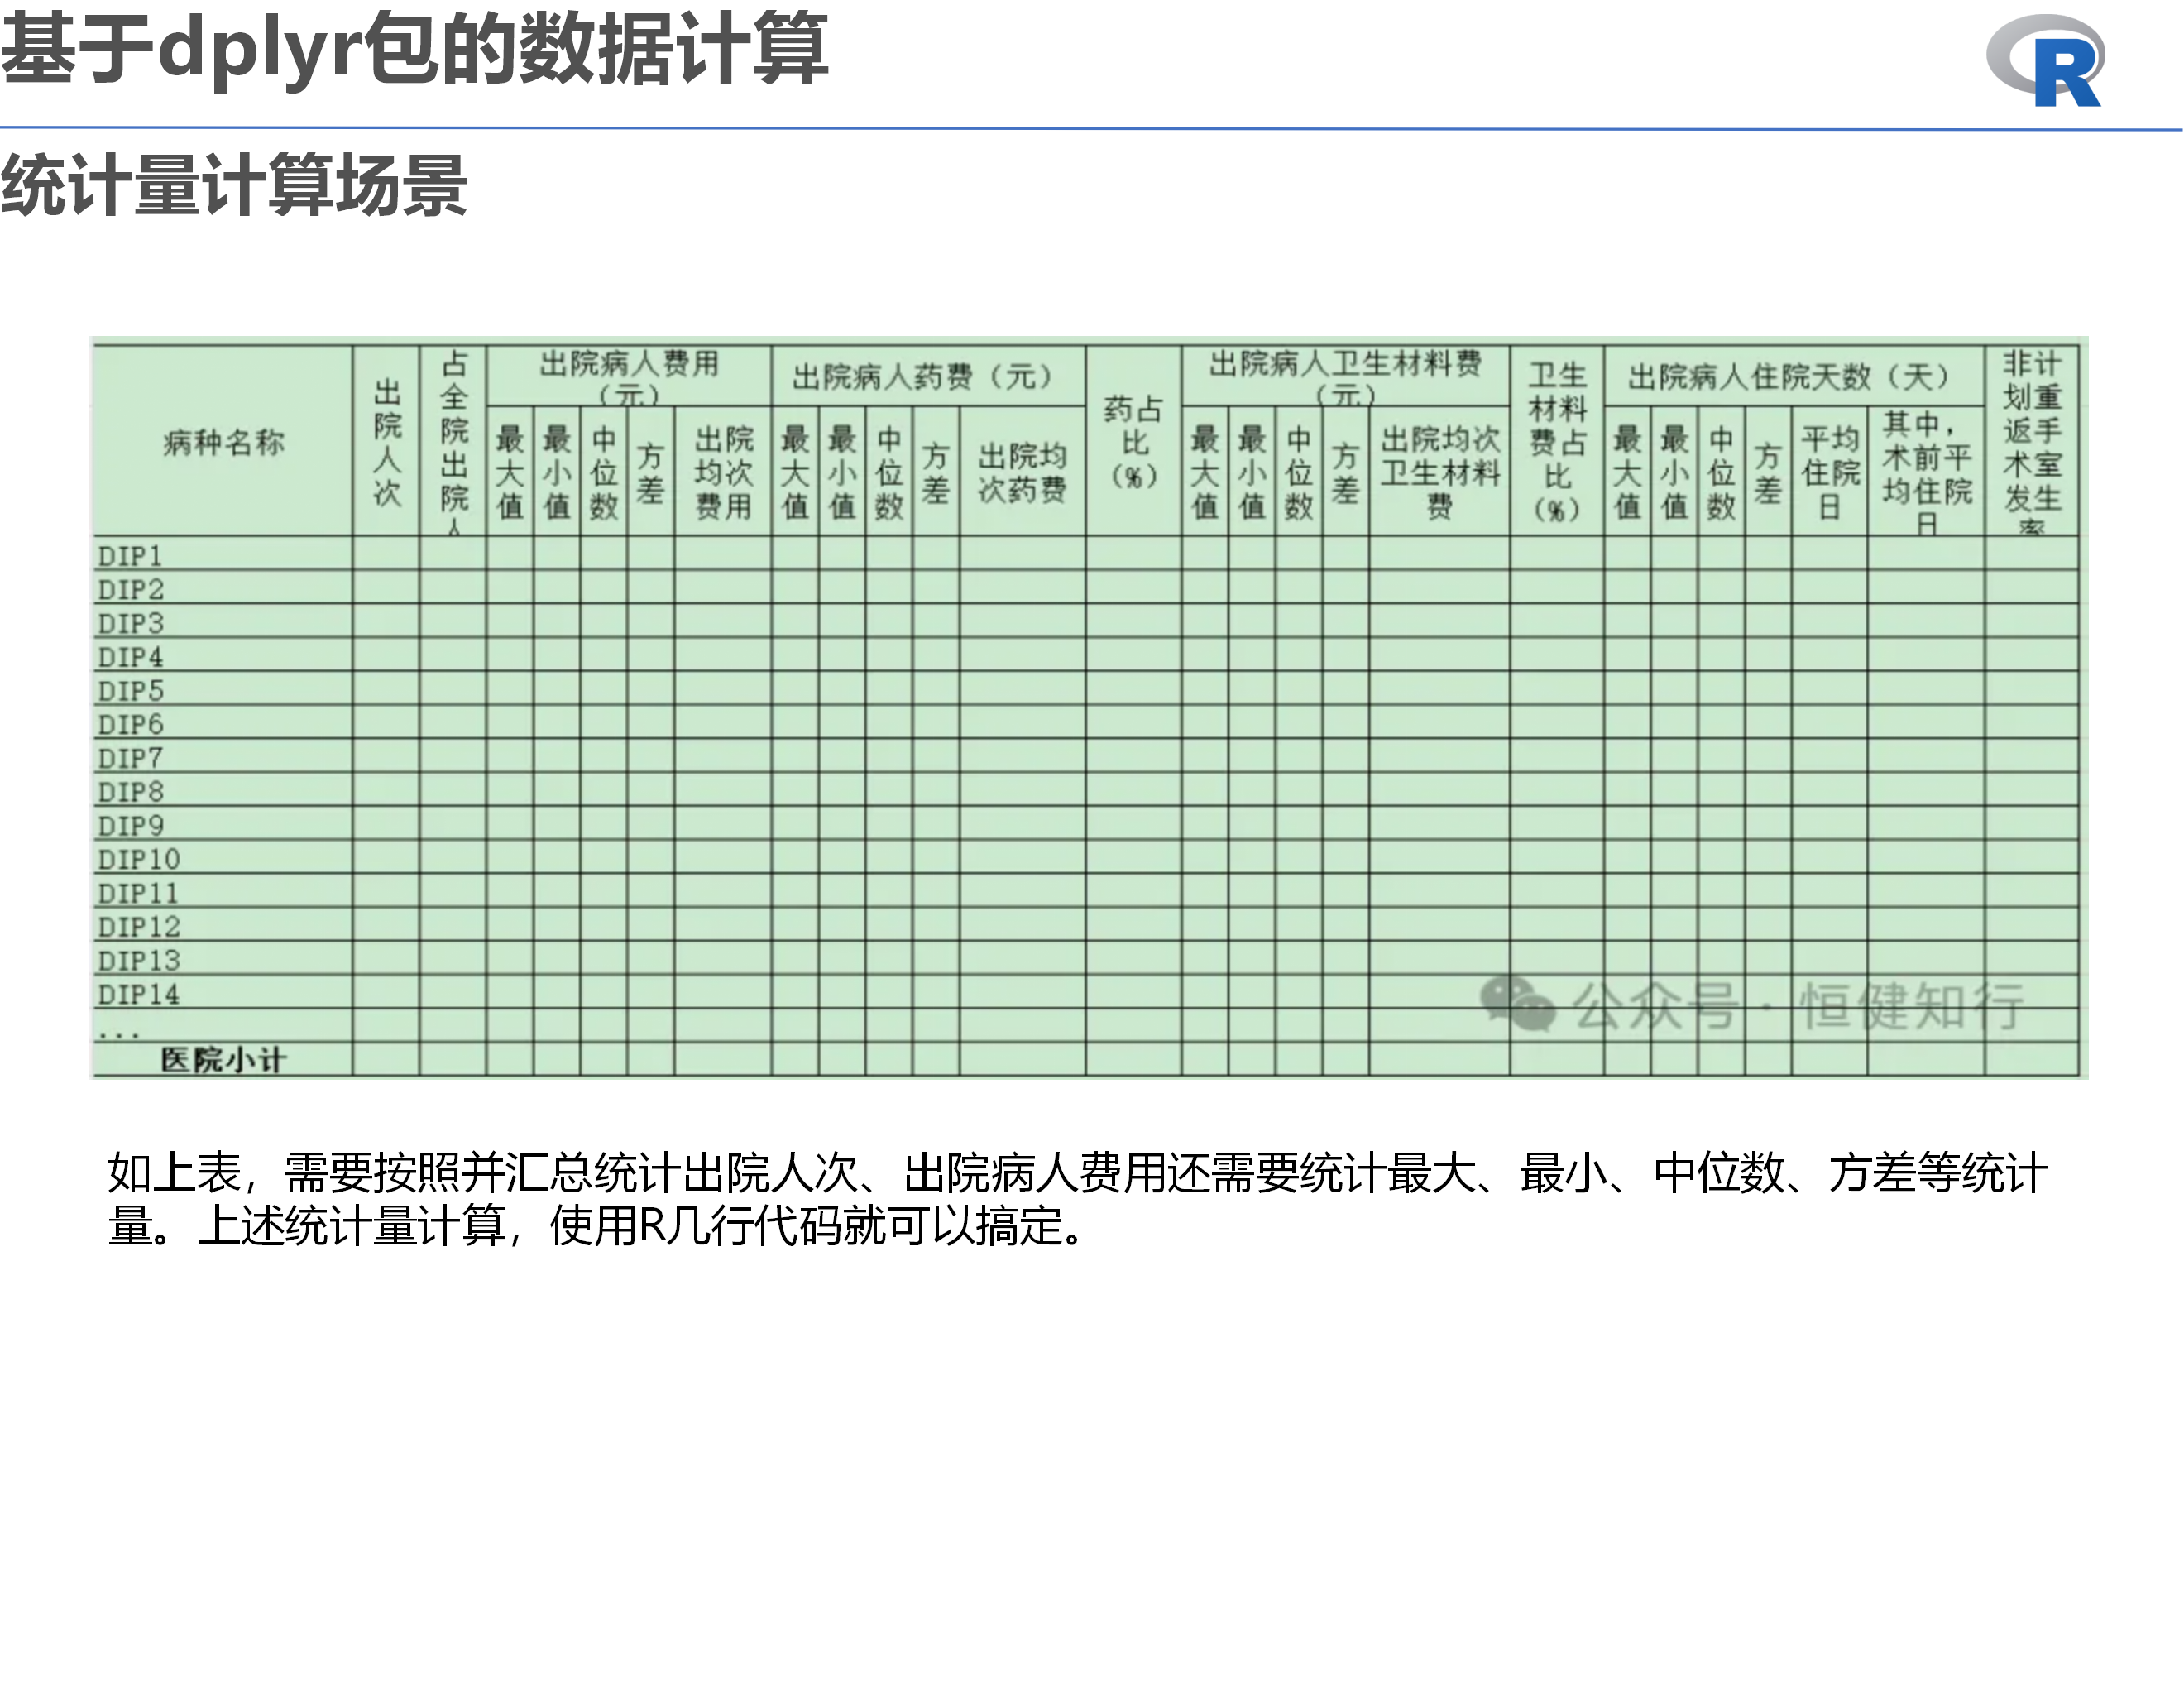Click the R logo in the corner
Screen dimensions: 2184x1688
[x=2045, y=62]
